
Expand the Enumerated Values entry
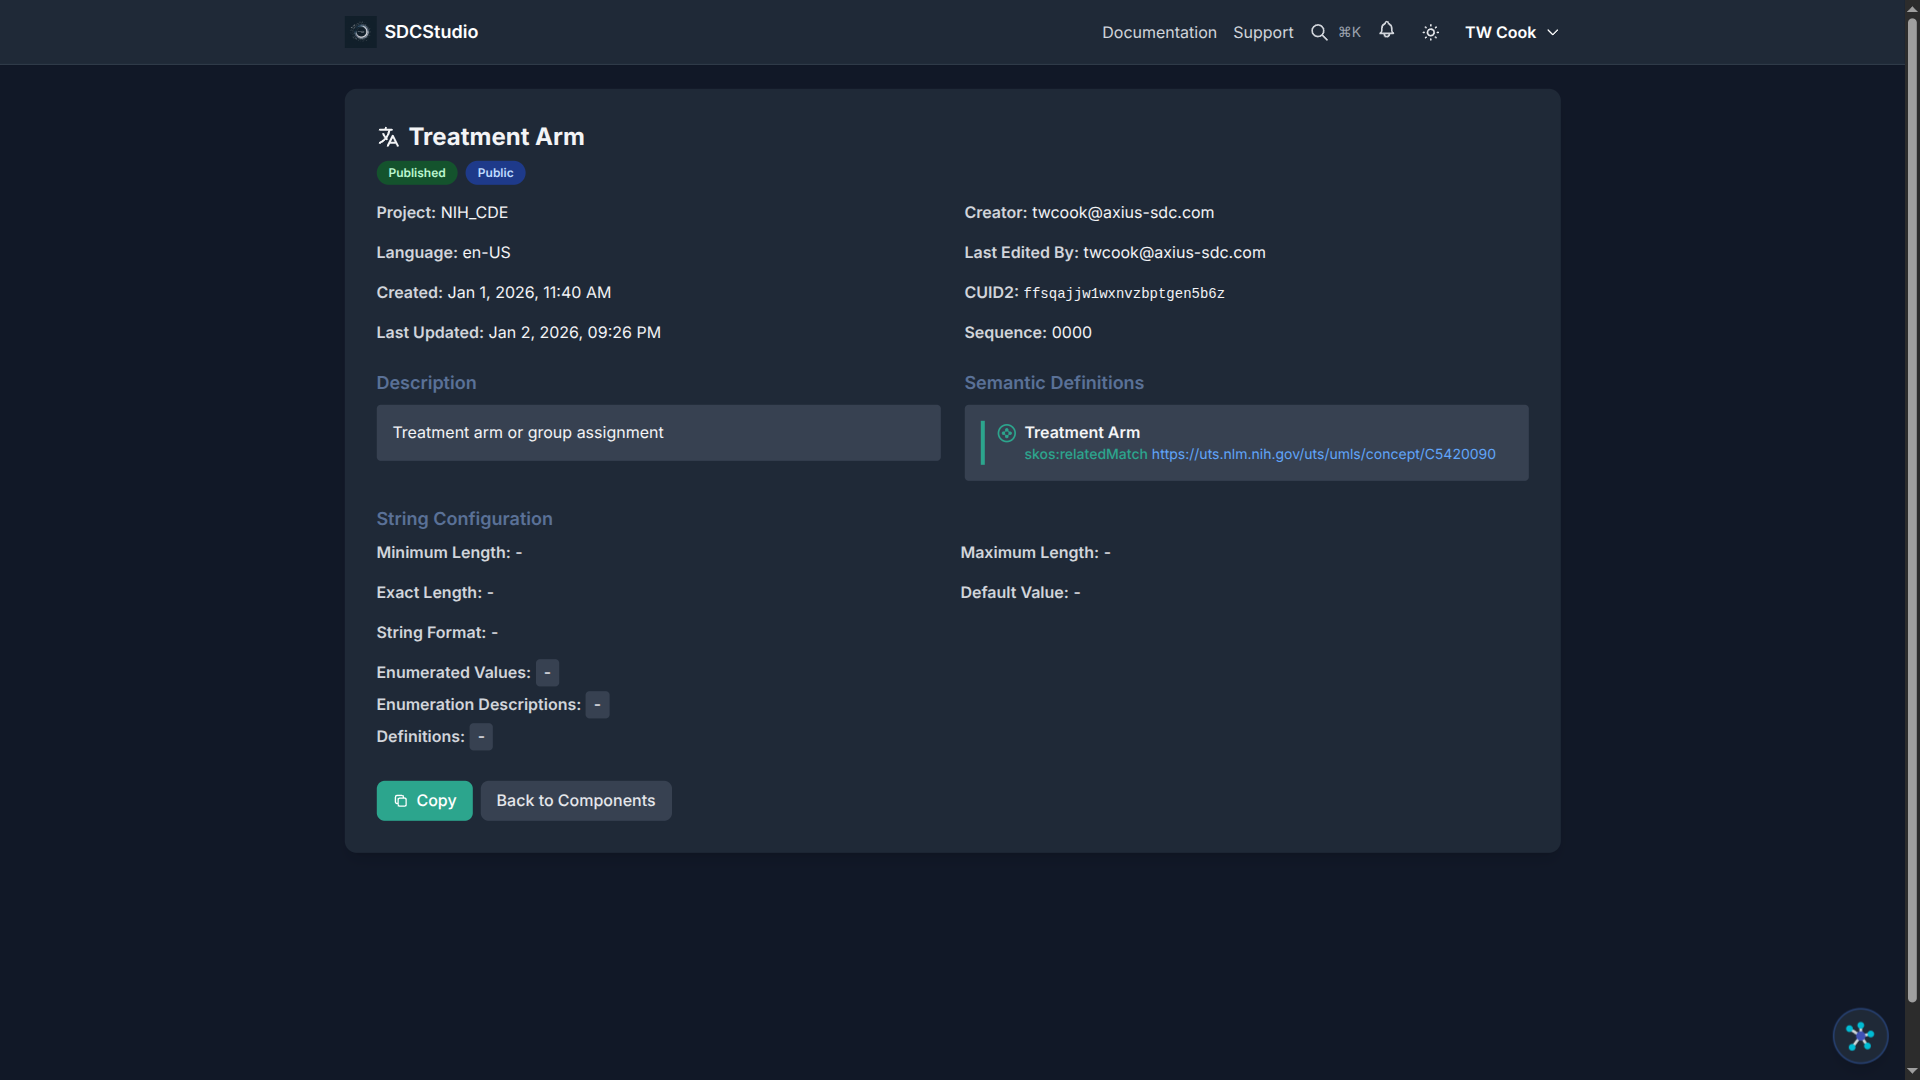547,672
